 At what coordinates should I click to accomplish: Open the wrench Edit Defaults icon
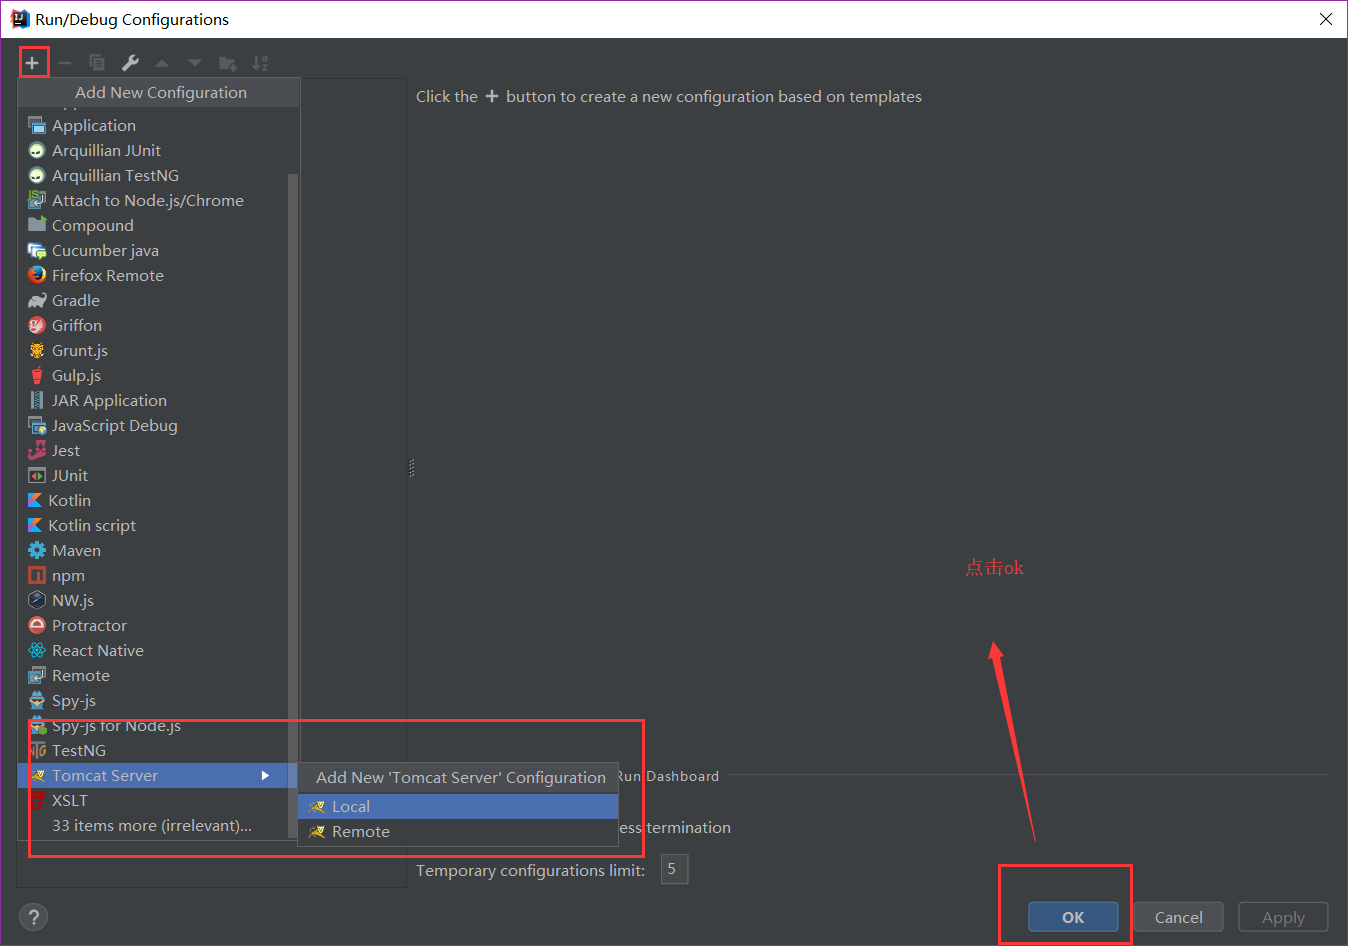(x=130, y=63)
